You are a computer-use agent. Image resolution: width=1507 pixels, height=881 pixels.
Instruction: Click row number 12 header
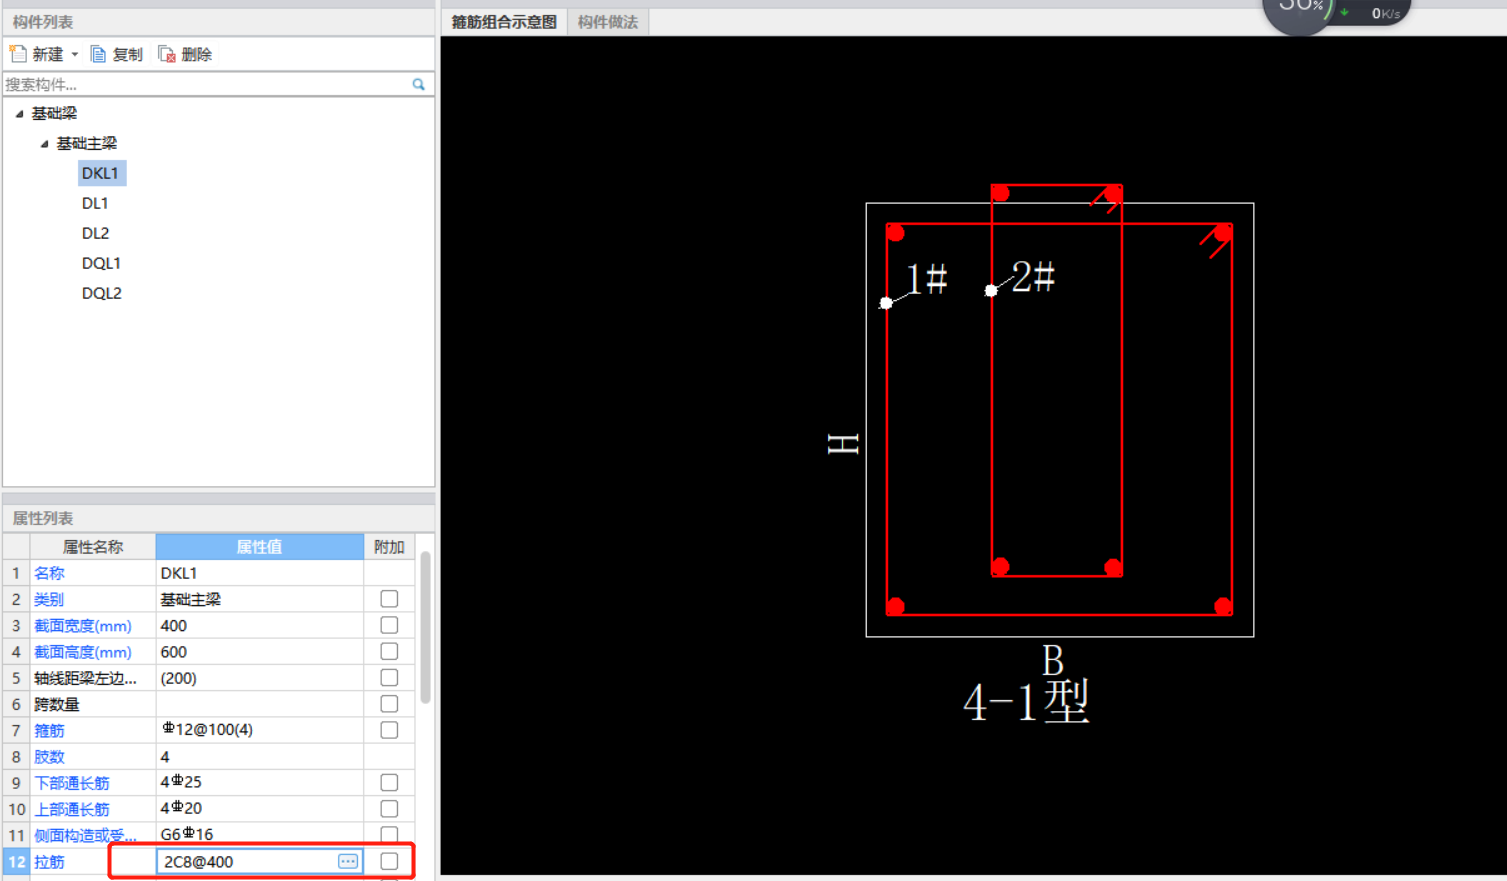(x=17, y=861)
